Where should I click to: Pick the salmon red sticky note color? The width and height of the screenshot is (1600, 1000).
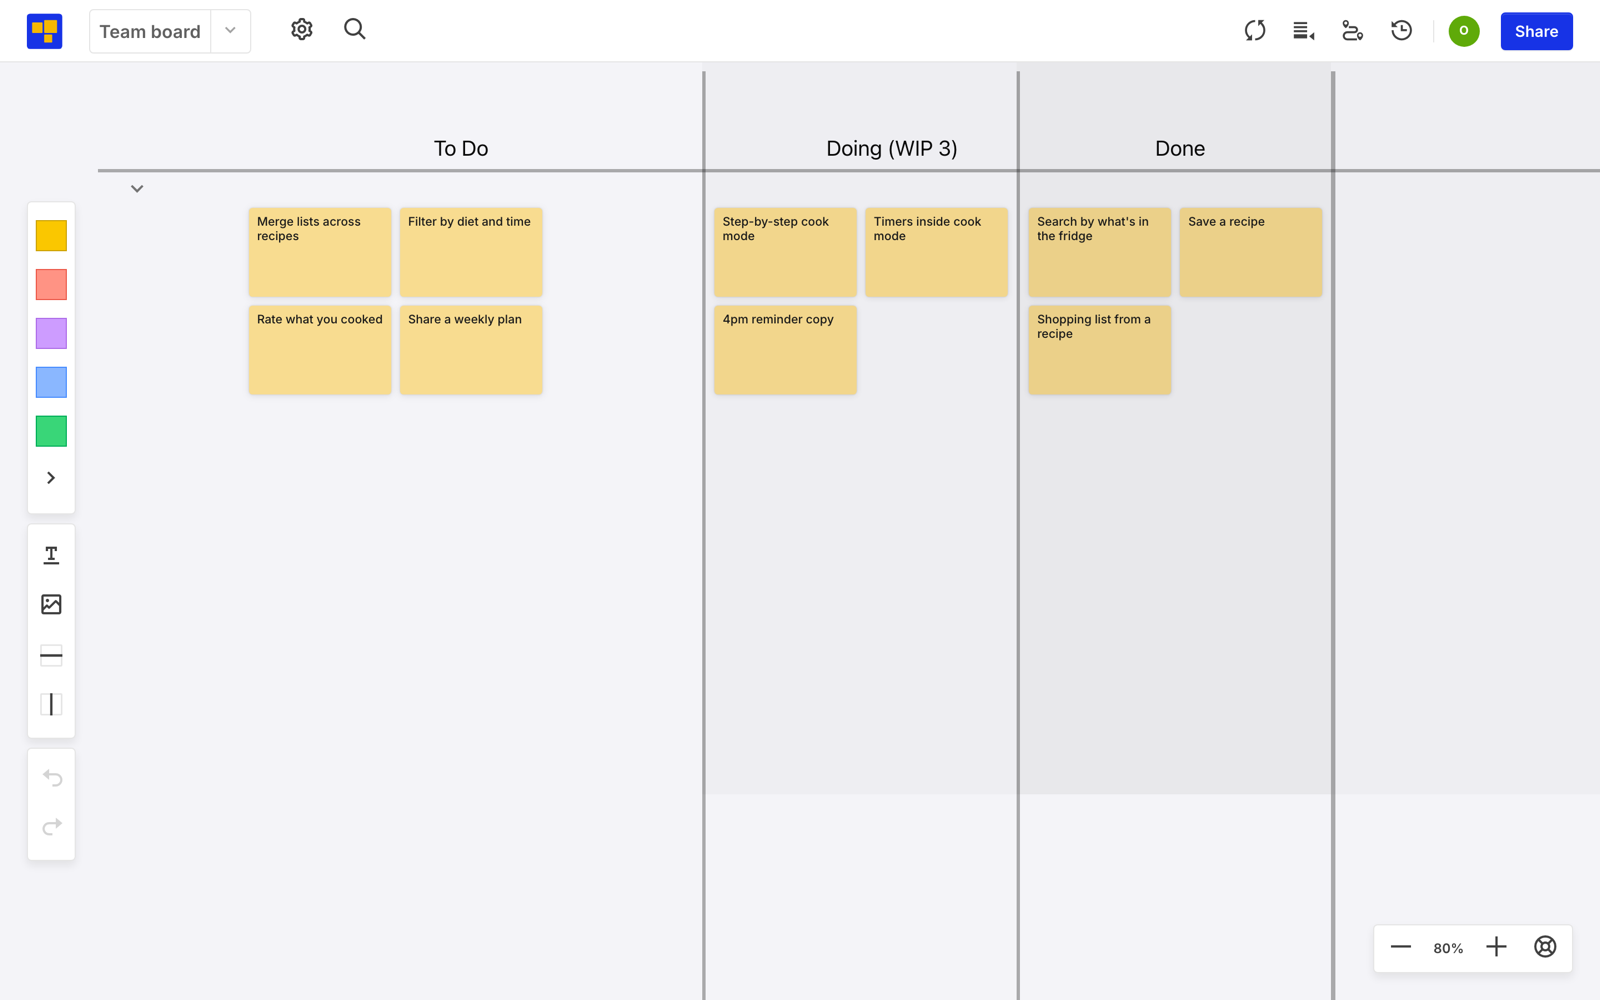[x=51, y=285]
